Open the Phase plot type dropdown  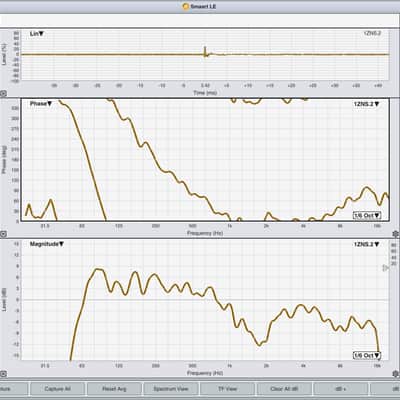click(41, 104)
